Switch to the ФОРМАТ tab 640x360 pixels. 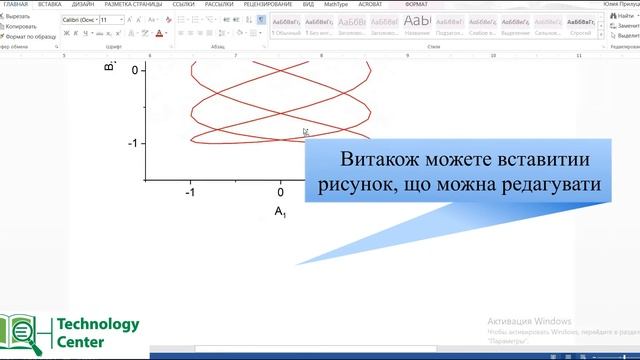(x=416, y=4)
